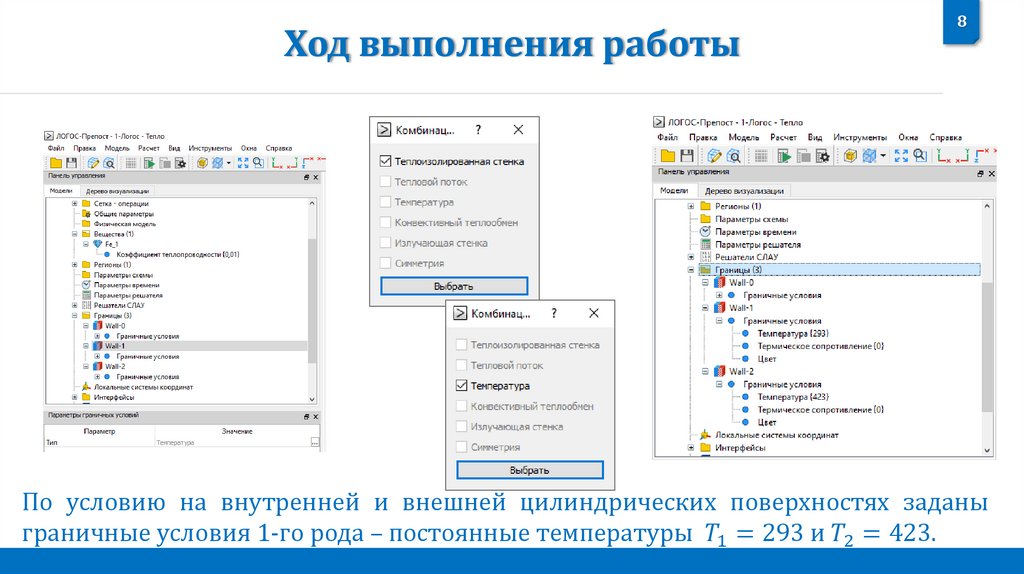Check Теплоизолированная стенка in lower dialog
Image resolution: width=1024 pixels, height=574 pixels.
461,344
